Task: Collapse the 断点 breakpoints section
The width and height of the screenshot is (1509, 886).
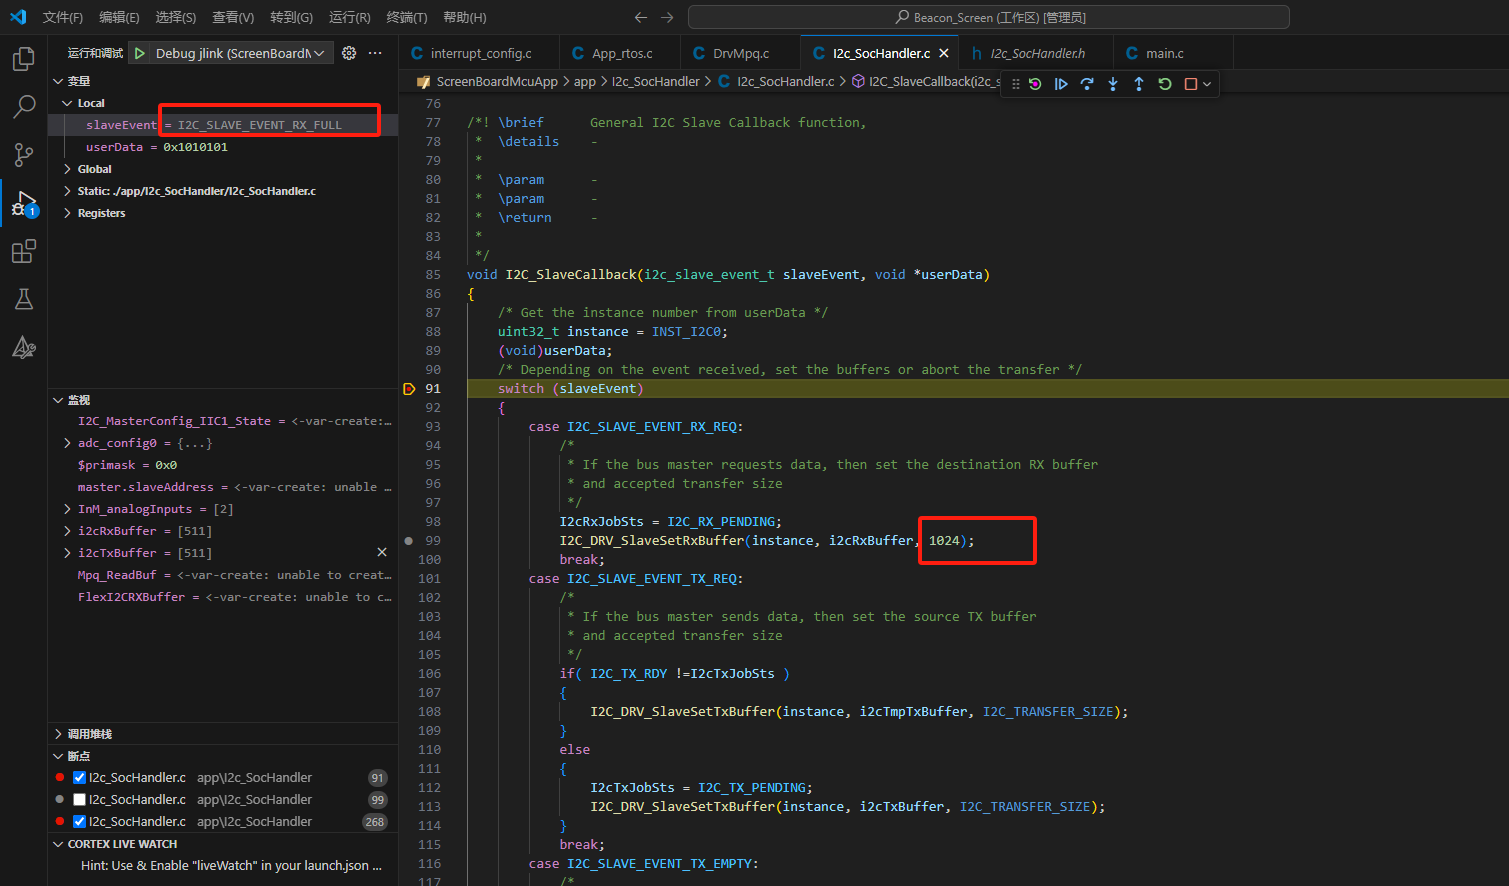Action: (x=58, y=756)
